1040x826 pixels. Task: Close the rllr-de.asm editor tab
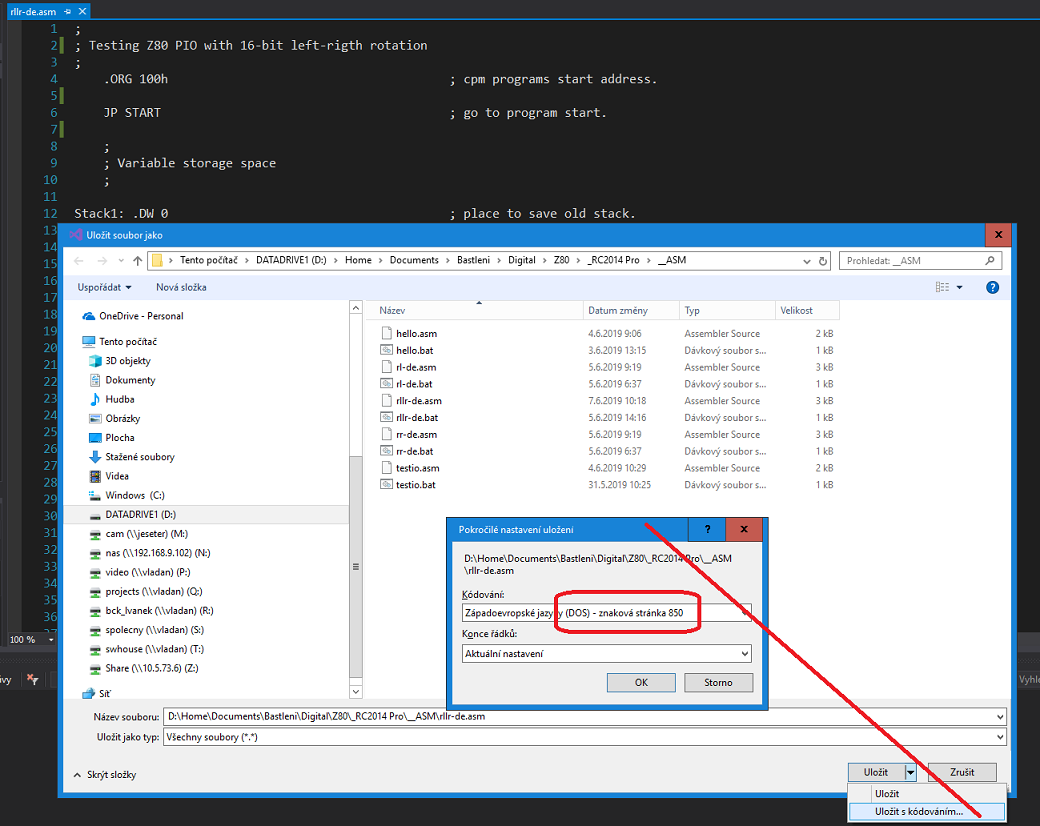click(x=82, y=11)
